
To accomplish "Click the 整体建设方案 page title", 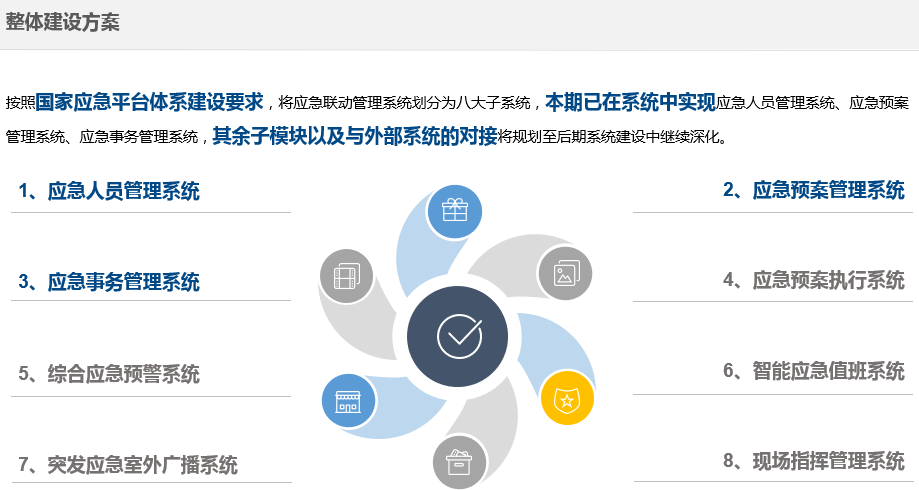I will click(63, 22).
